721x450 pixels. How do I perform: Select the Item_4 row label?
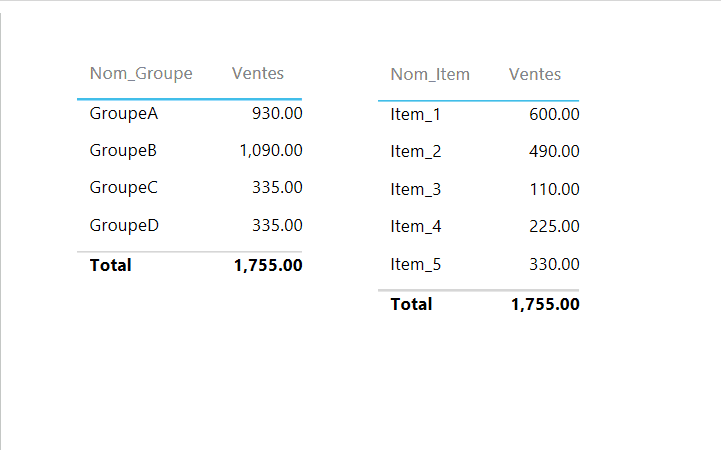(x=416, y=227)
